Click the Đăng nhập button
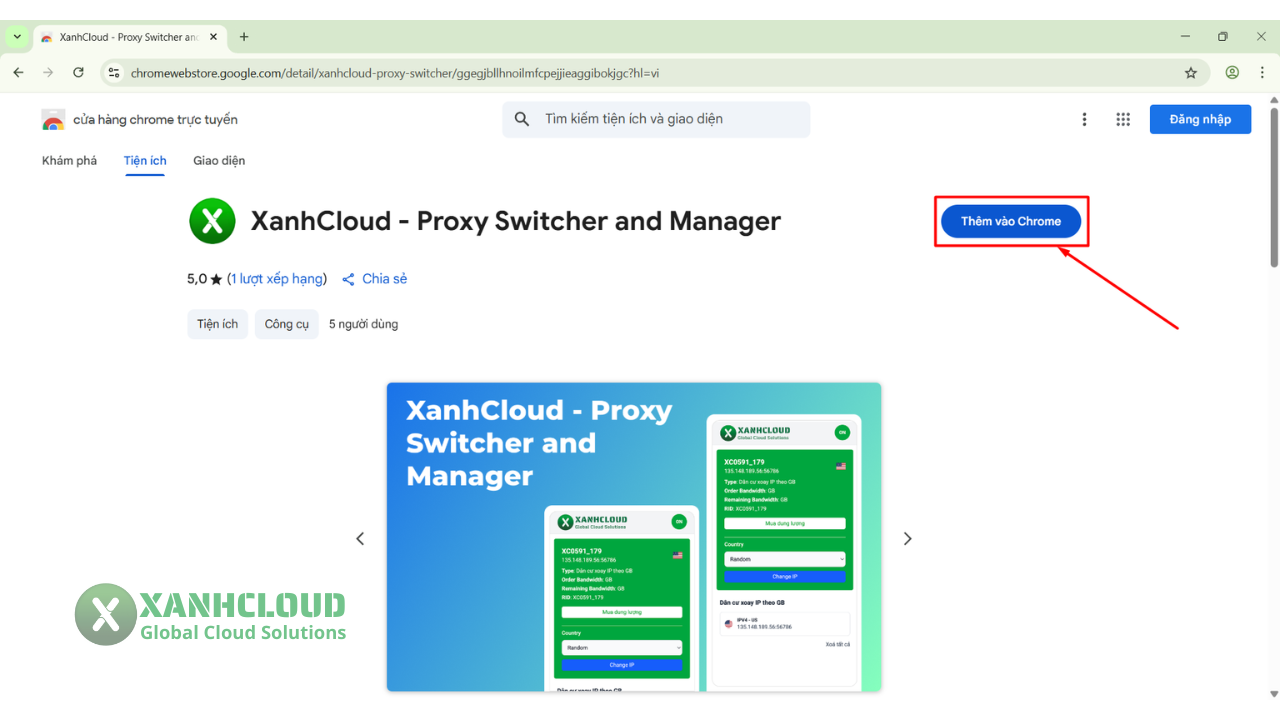 1200,119
